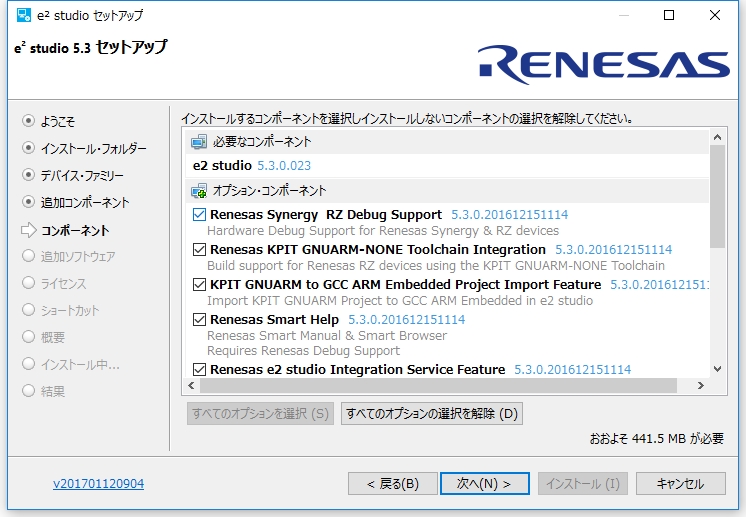Click the インストール中... step radio button
The height and width of the screenshot is (517, 746).
(x=29, y=364)
